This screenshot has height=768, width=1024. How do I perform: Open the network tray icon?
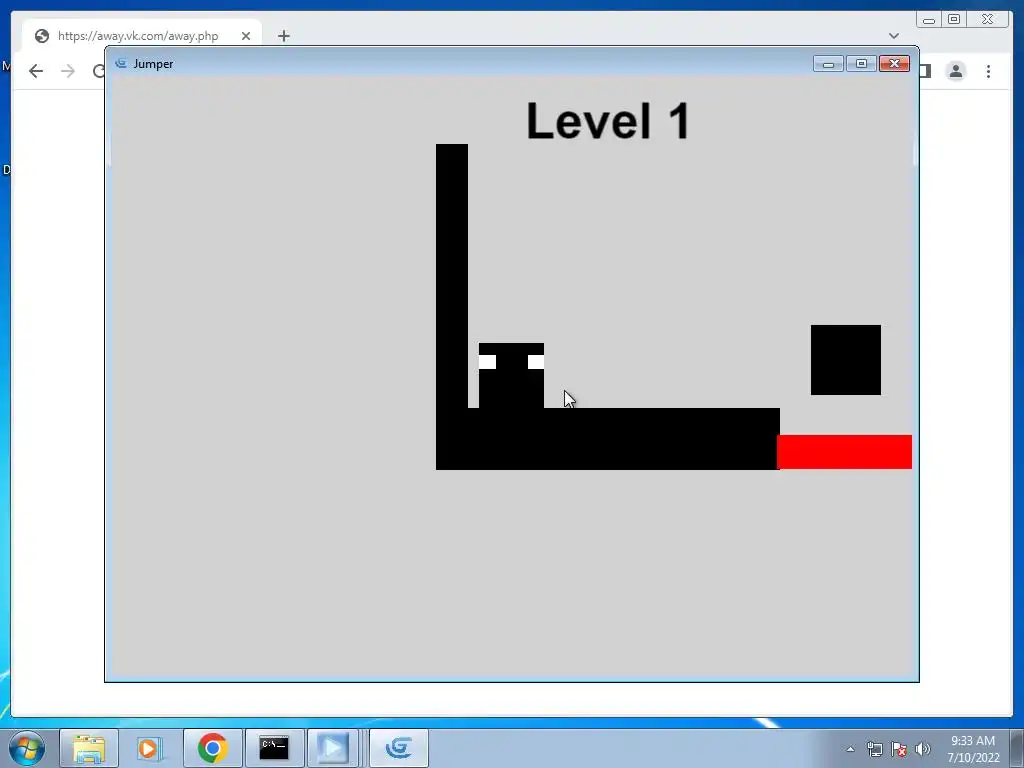tap(874, 749)
